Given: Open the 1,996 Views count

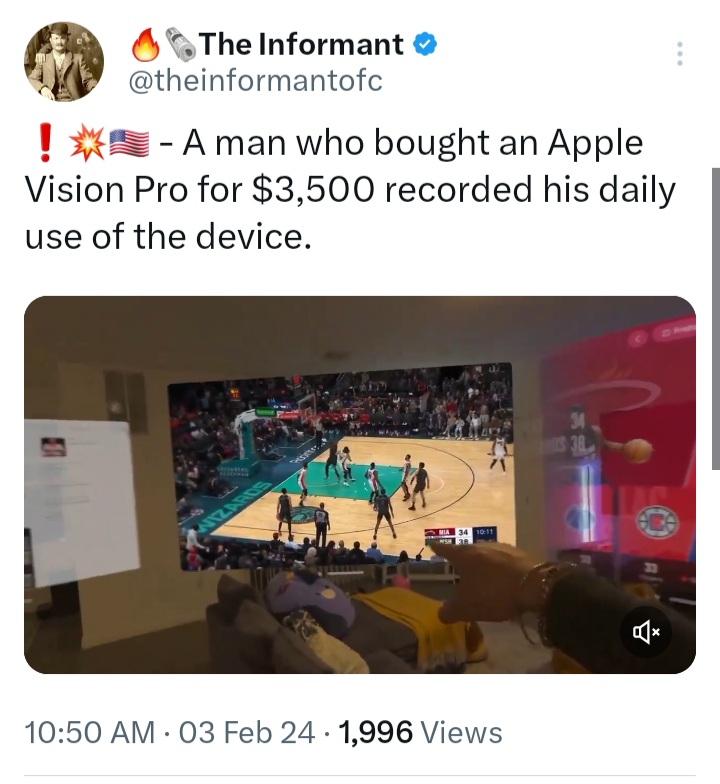Looking at the screenshot, I should tap(420, 732).
